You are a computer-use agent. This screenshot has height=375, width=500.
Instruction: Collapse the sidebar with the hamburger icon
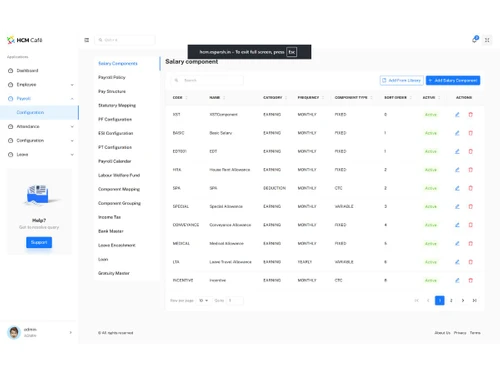(x=87, y=40)
